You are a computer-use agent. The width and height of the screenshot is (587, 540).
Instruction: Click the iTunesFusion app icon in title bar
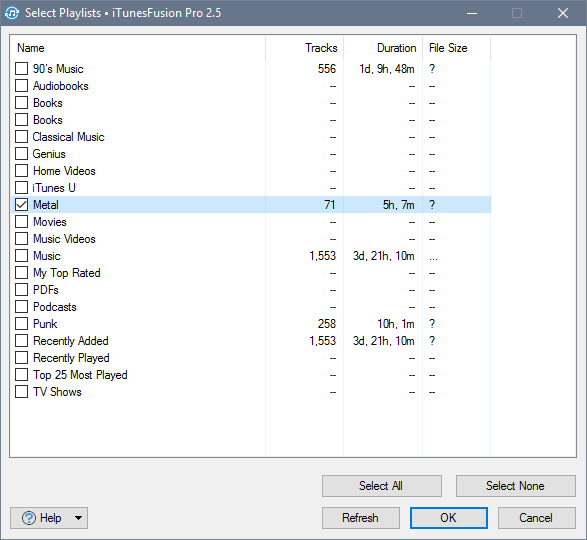(12, 13)
